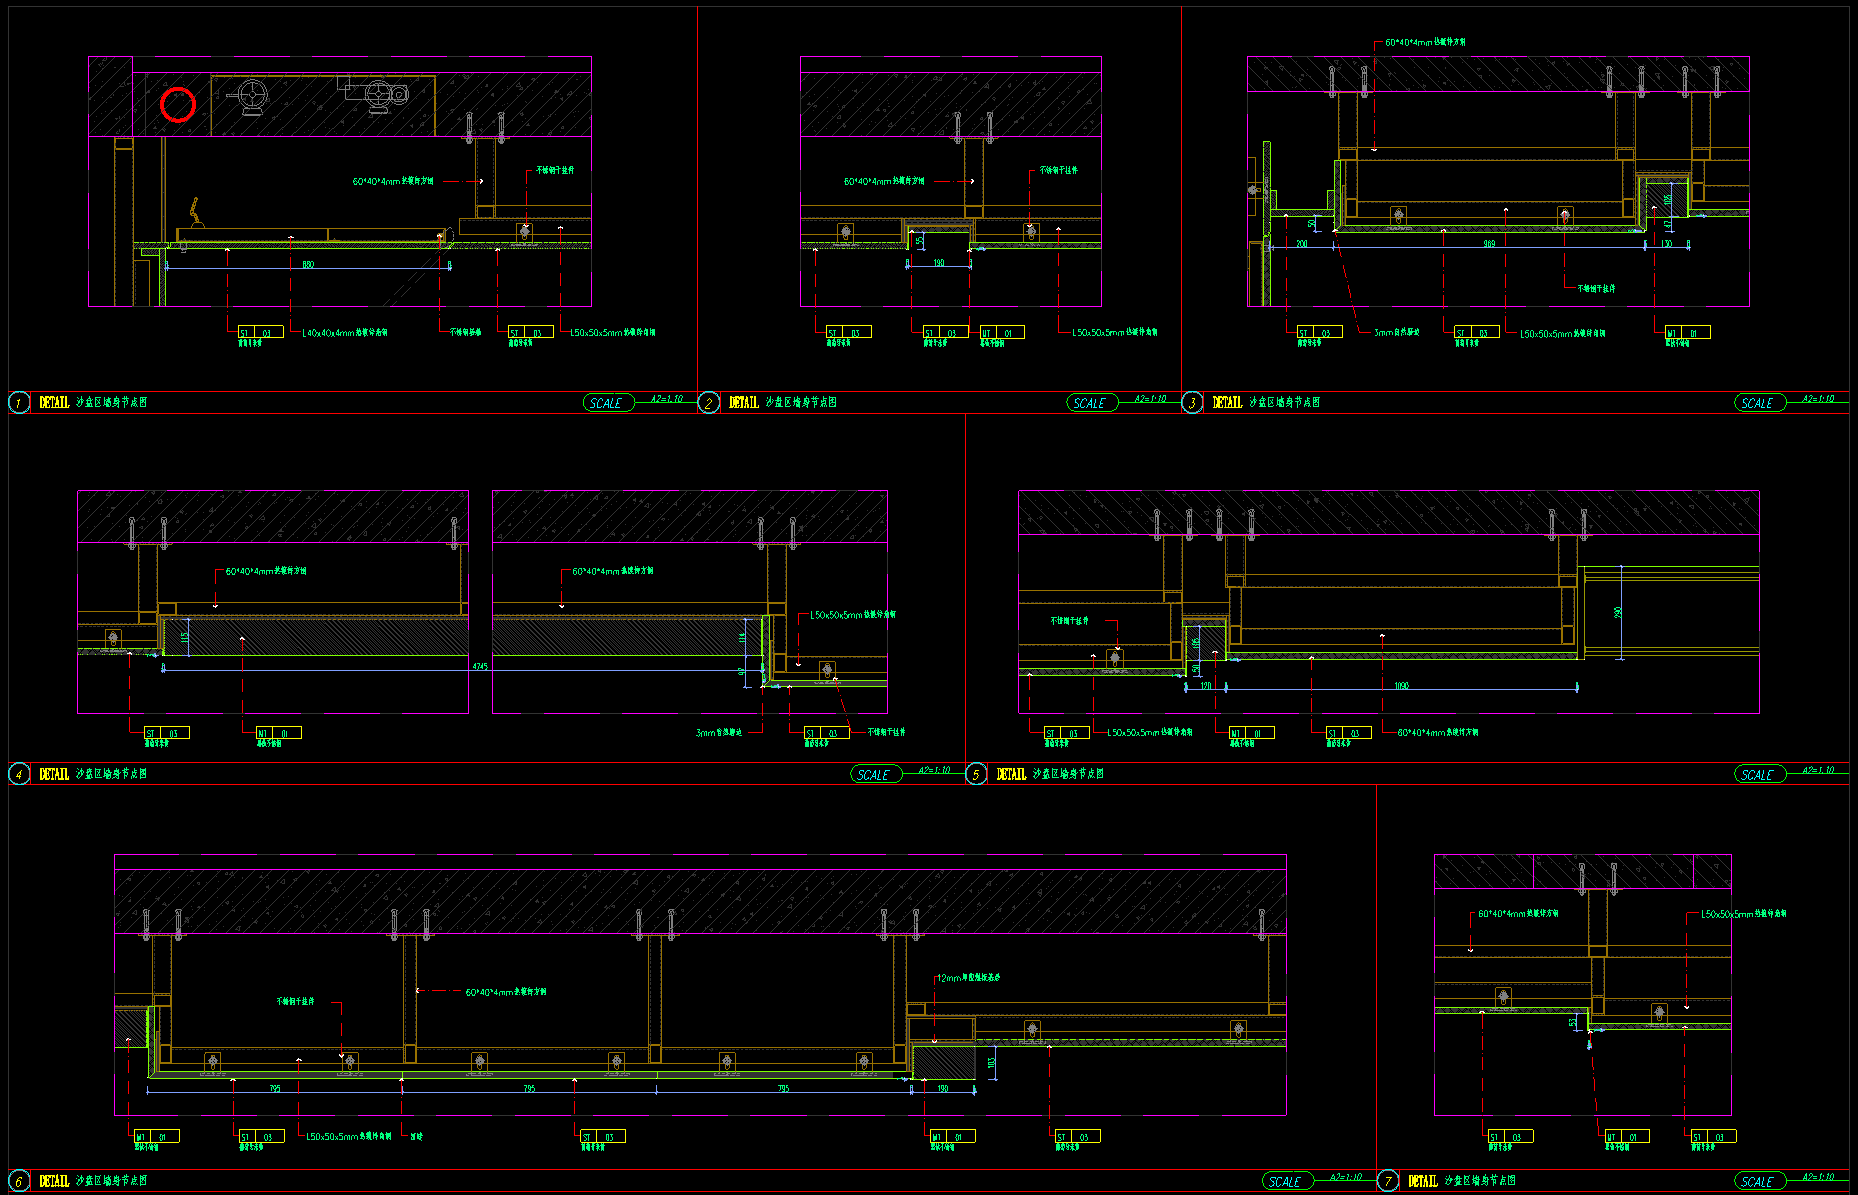This screenshot has height=1195, width=1858.
Task: Pick the detail number 3 circle marker
Action: (x=1192, y=403)
